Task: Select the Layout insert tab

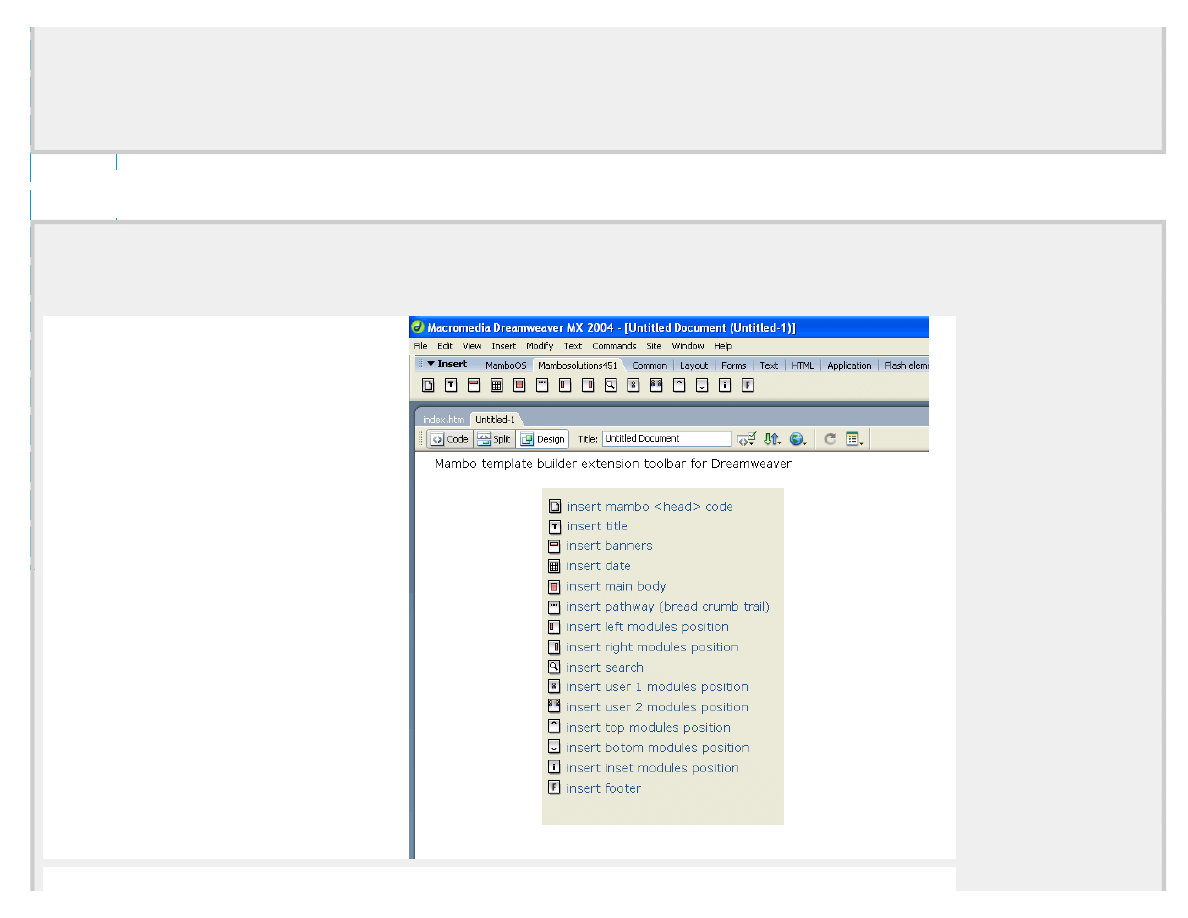Action: tap(693, 366)
